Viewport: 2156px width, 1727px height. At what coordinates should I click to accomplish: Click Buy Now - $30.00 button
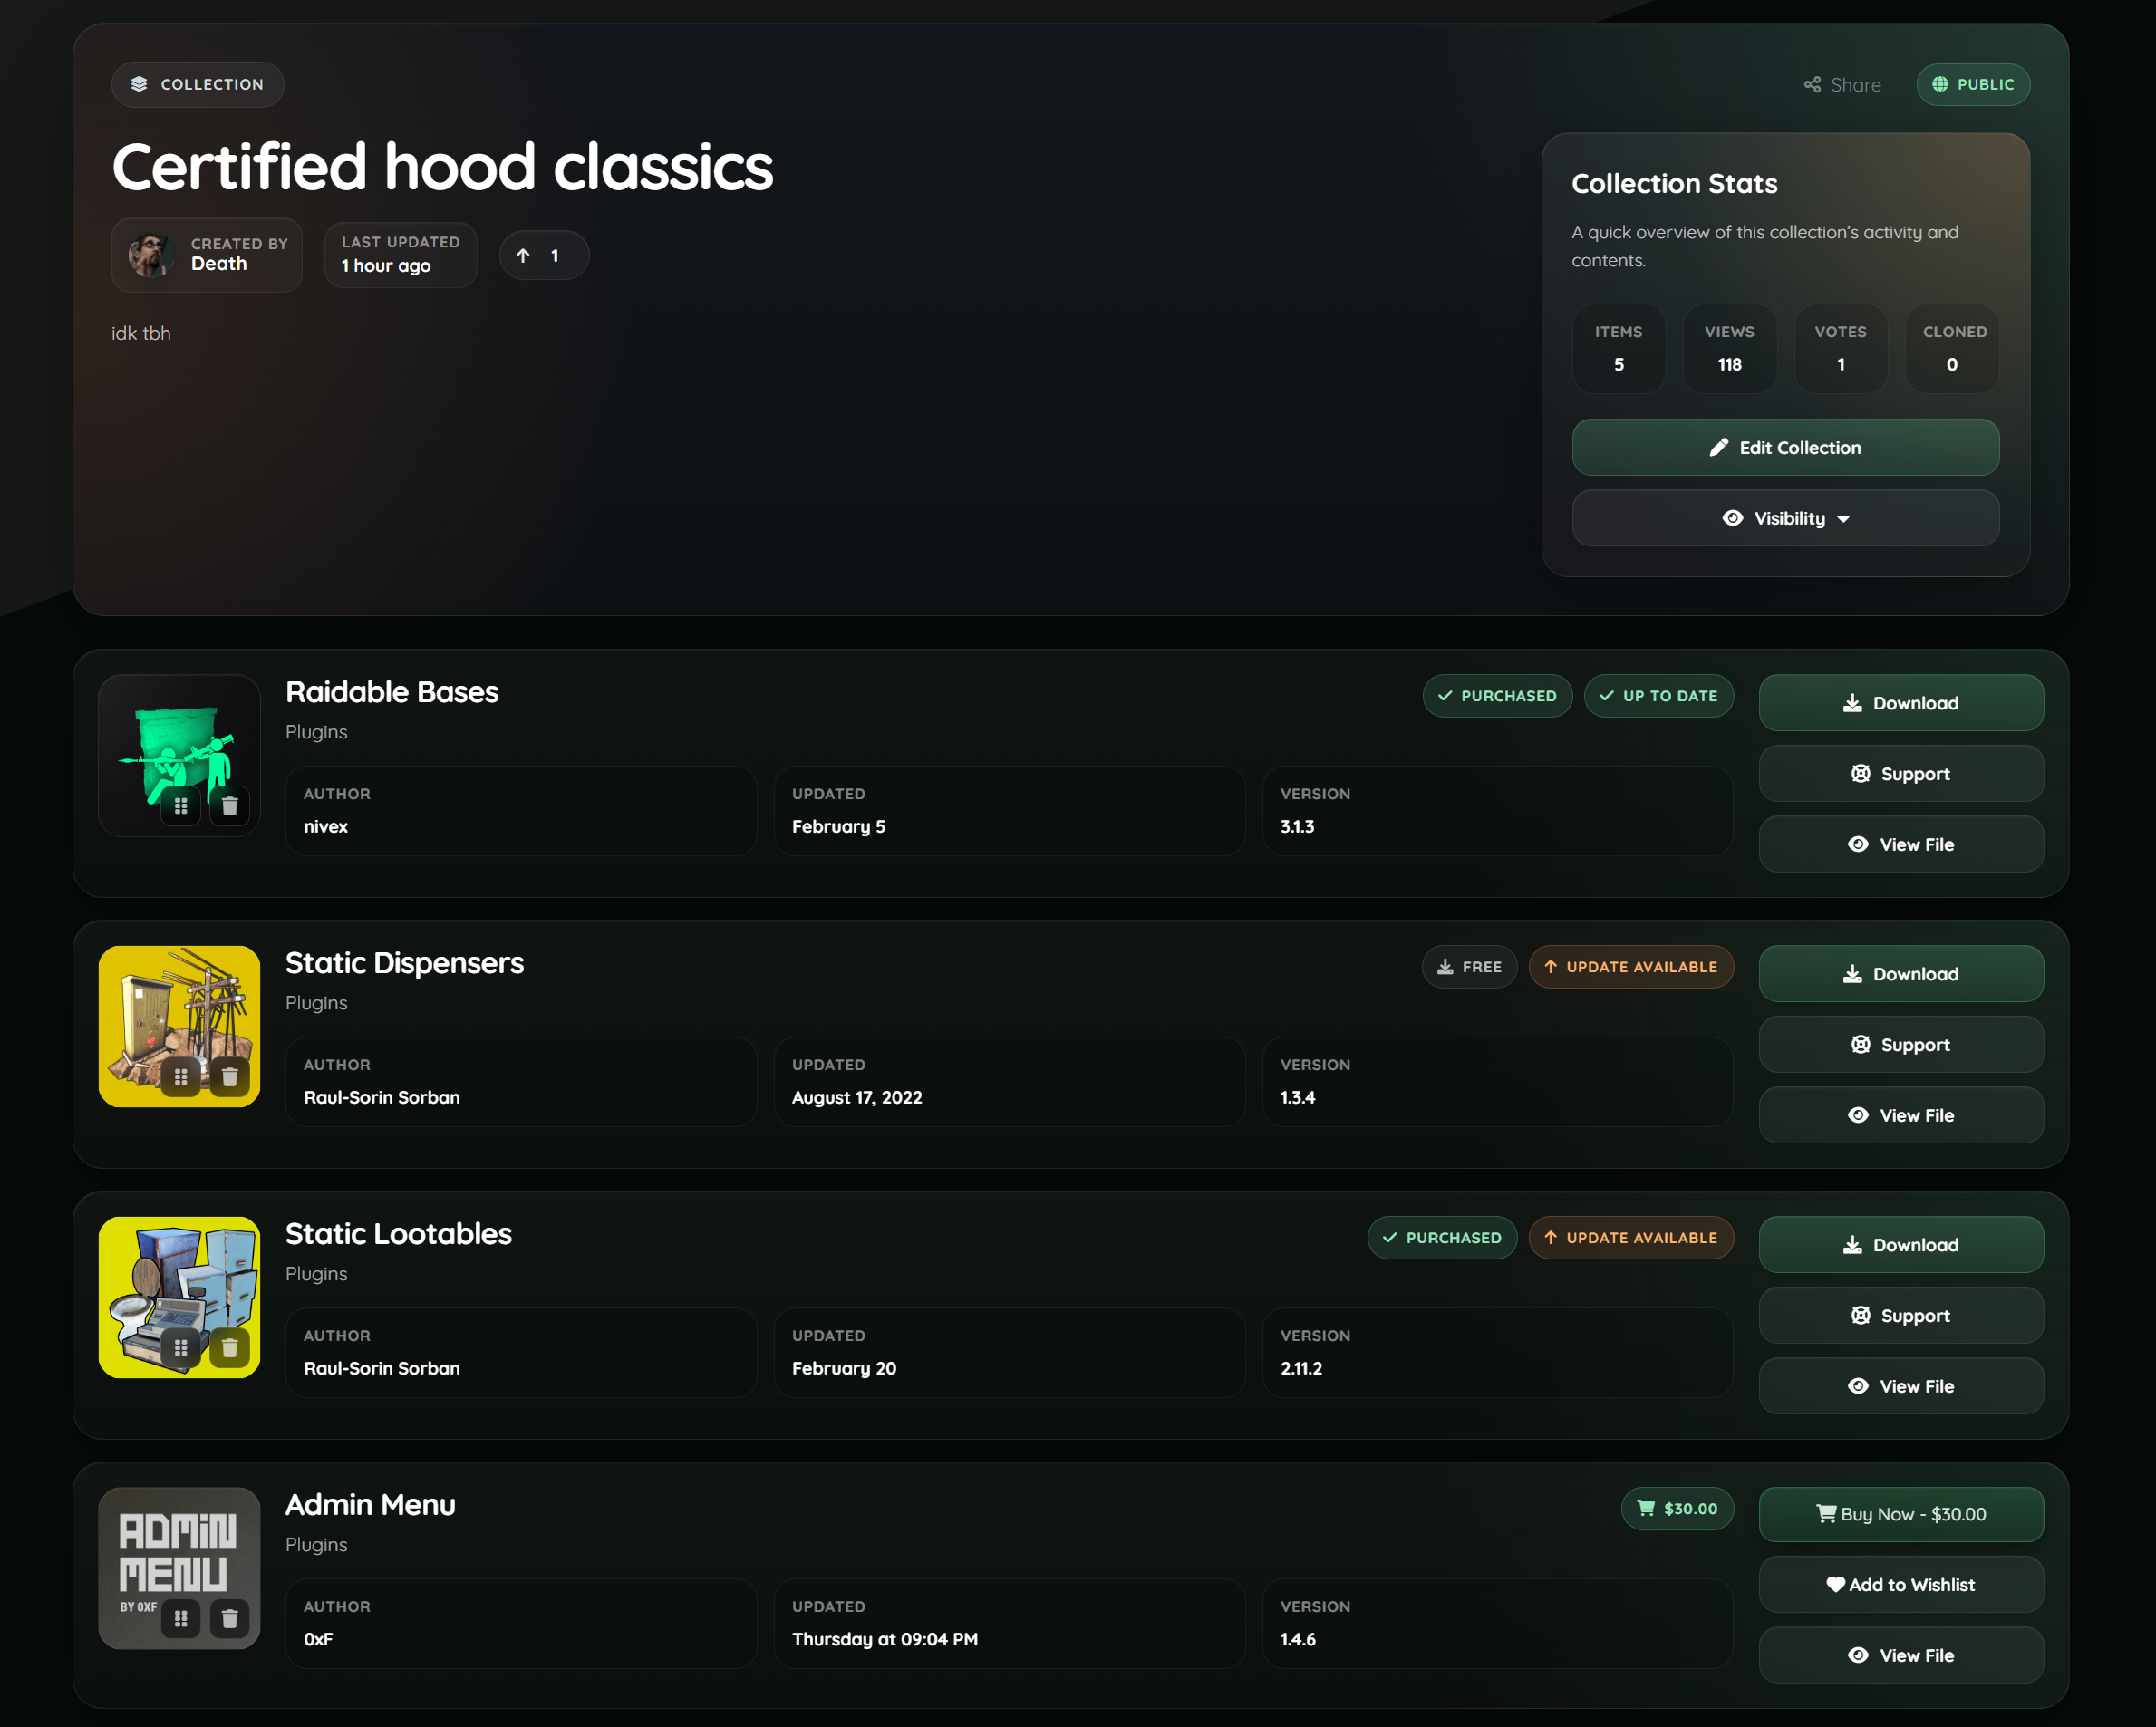click(x=1900, y=1514)
